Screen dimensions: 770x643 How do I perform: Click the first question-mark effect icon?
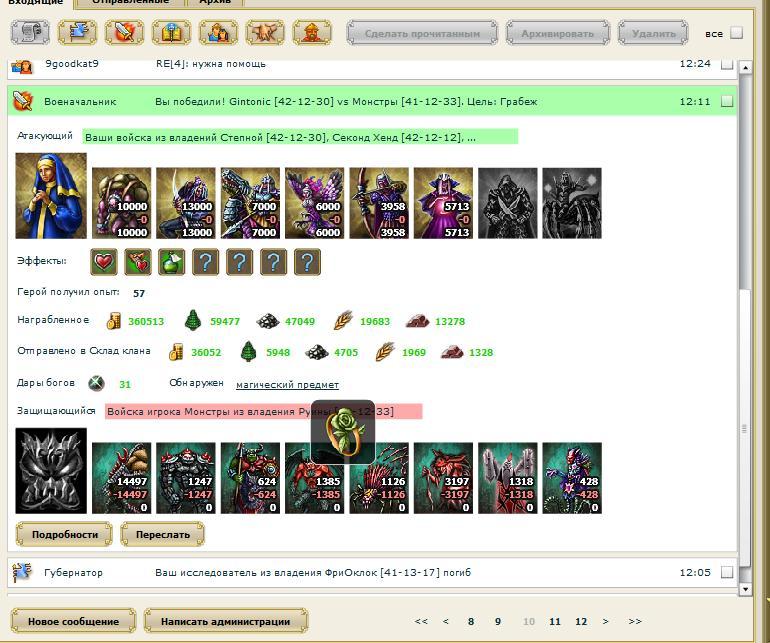click(x=206, y=262)
